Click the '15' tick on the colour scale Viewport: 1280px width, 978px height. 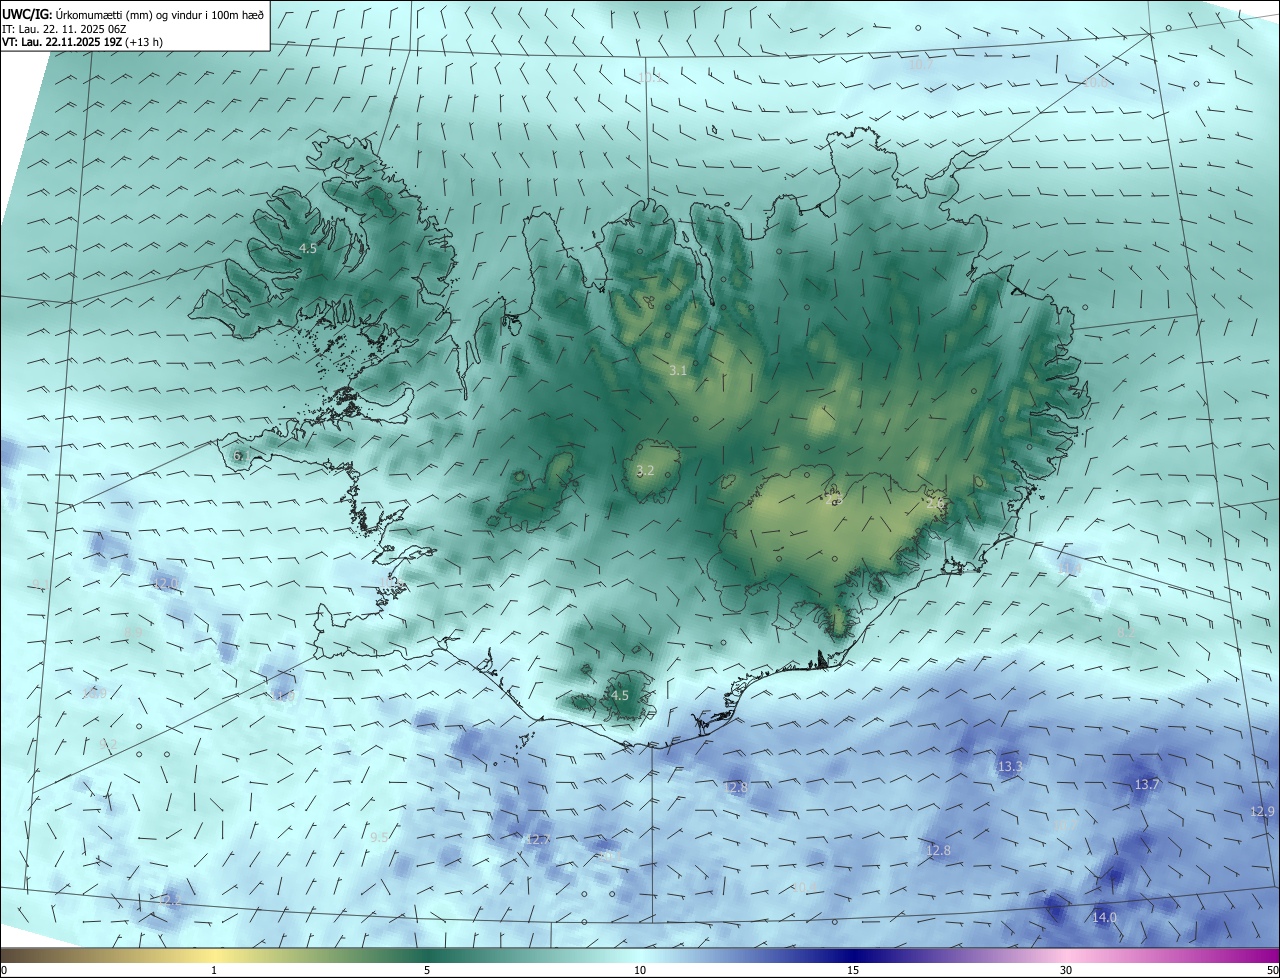click(x=853, y=970)
